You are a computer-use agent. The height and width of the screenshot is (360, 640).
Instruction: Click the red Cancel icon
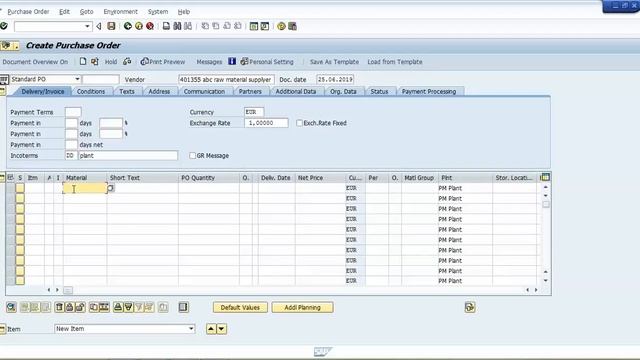pos(150,26)
